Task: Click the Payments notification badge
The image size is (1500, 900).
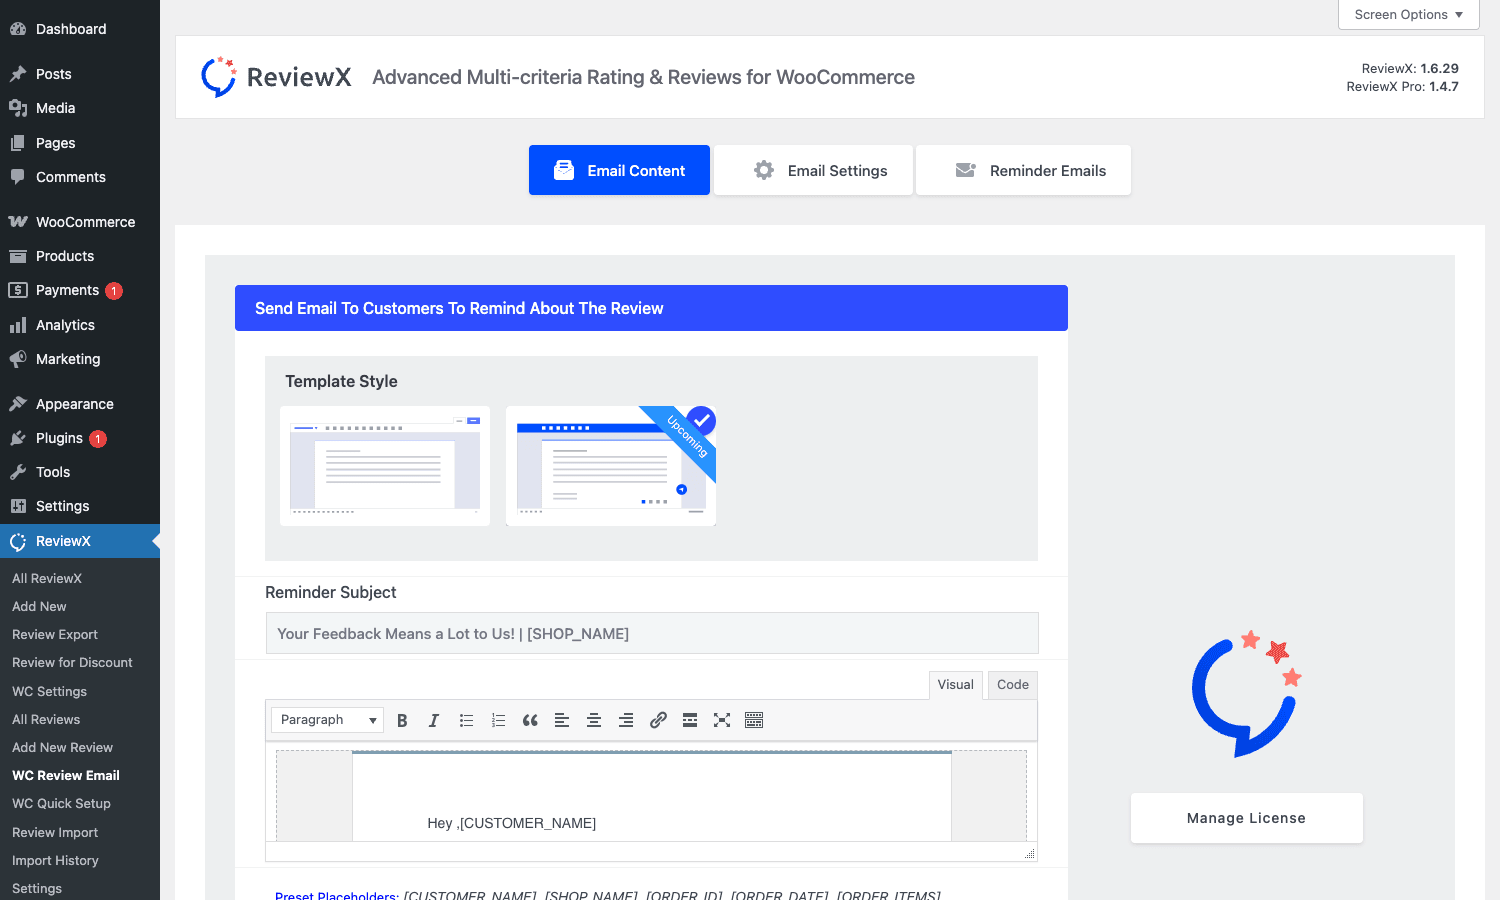Action: [114, 291]
